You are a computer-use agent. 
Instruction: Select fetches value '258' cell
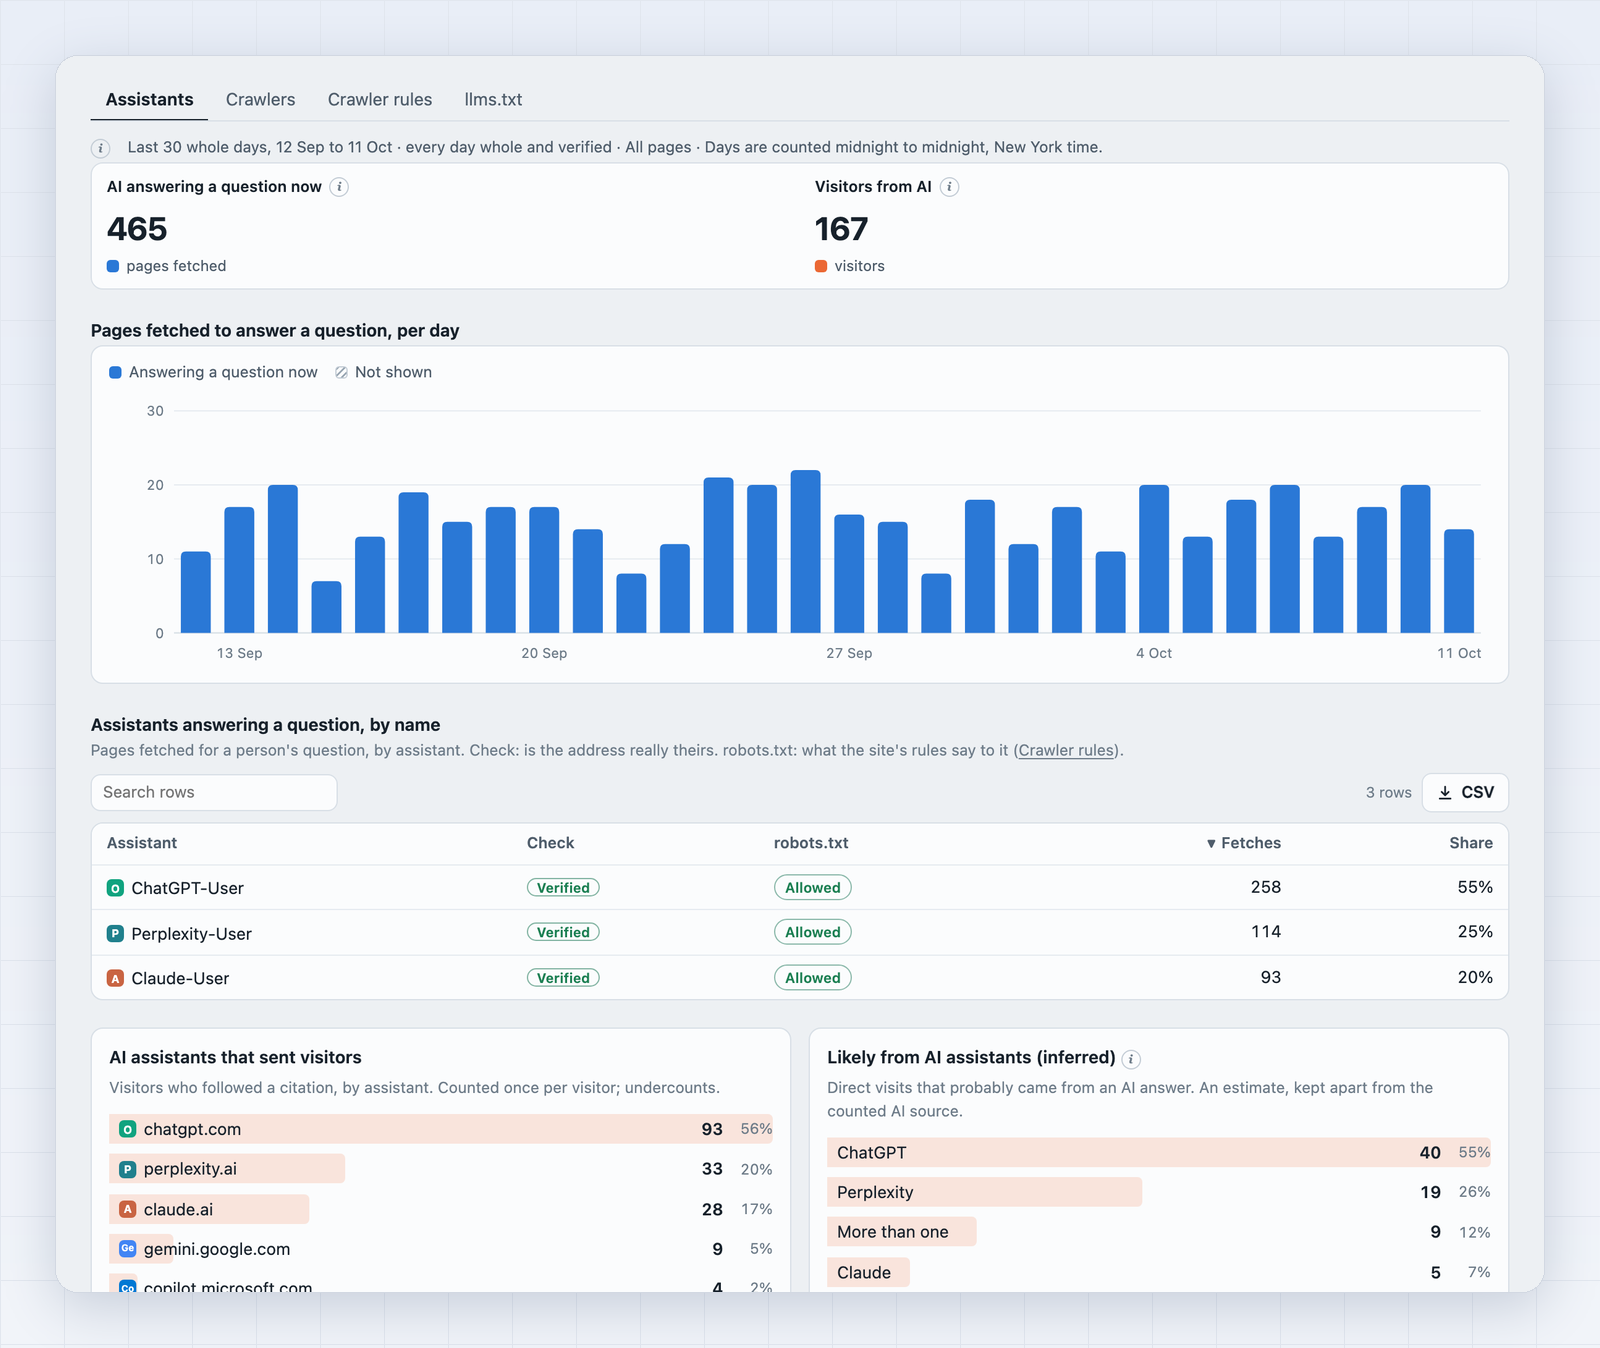(1265, 887)
